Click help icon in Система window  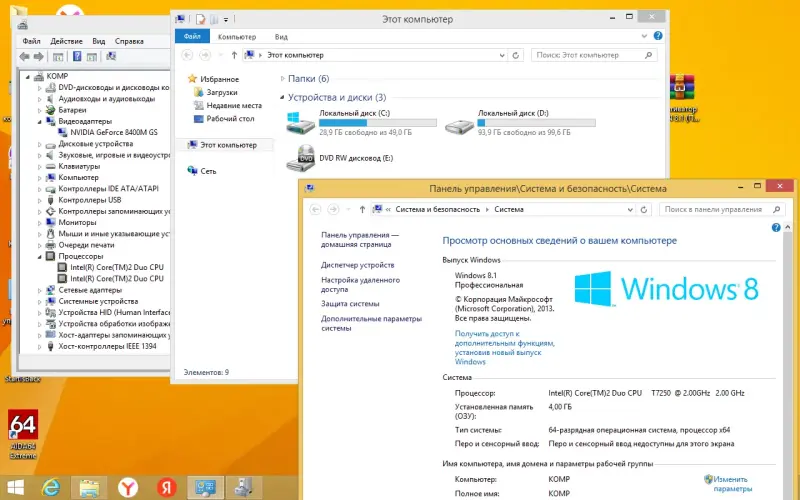[776, 228]
